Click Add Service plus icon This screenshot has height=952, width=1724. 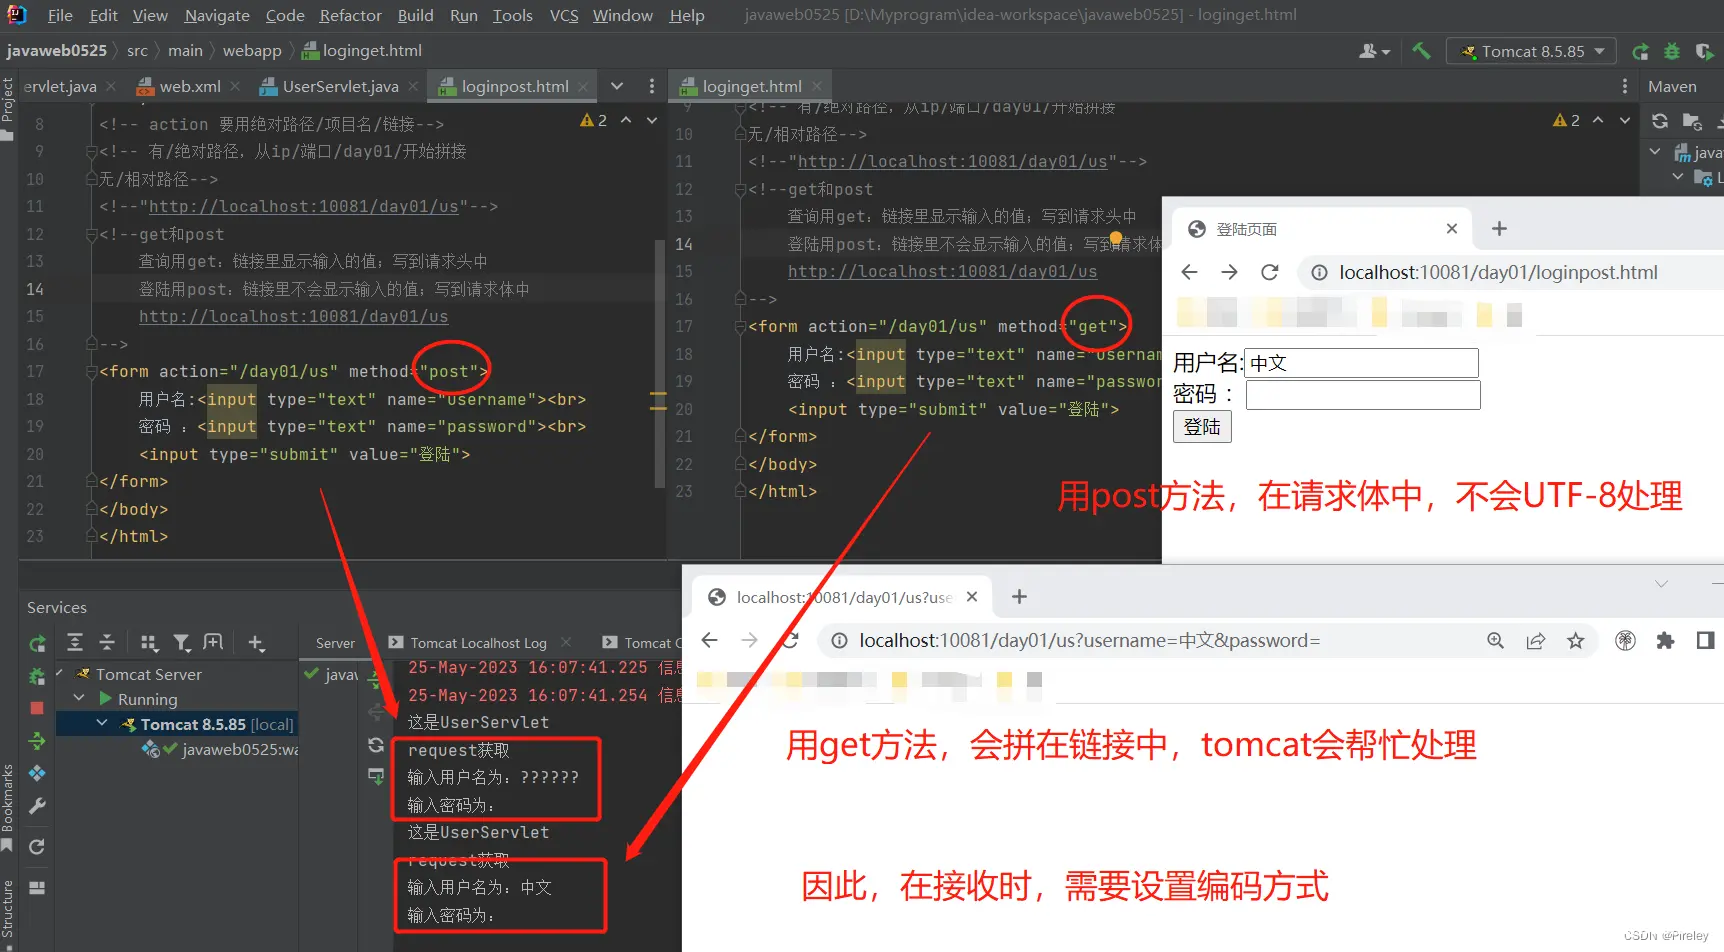point(257,643)
